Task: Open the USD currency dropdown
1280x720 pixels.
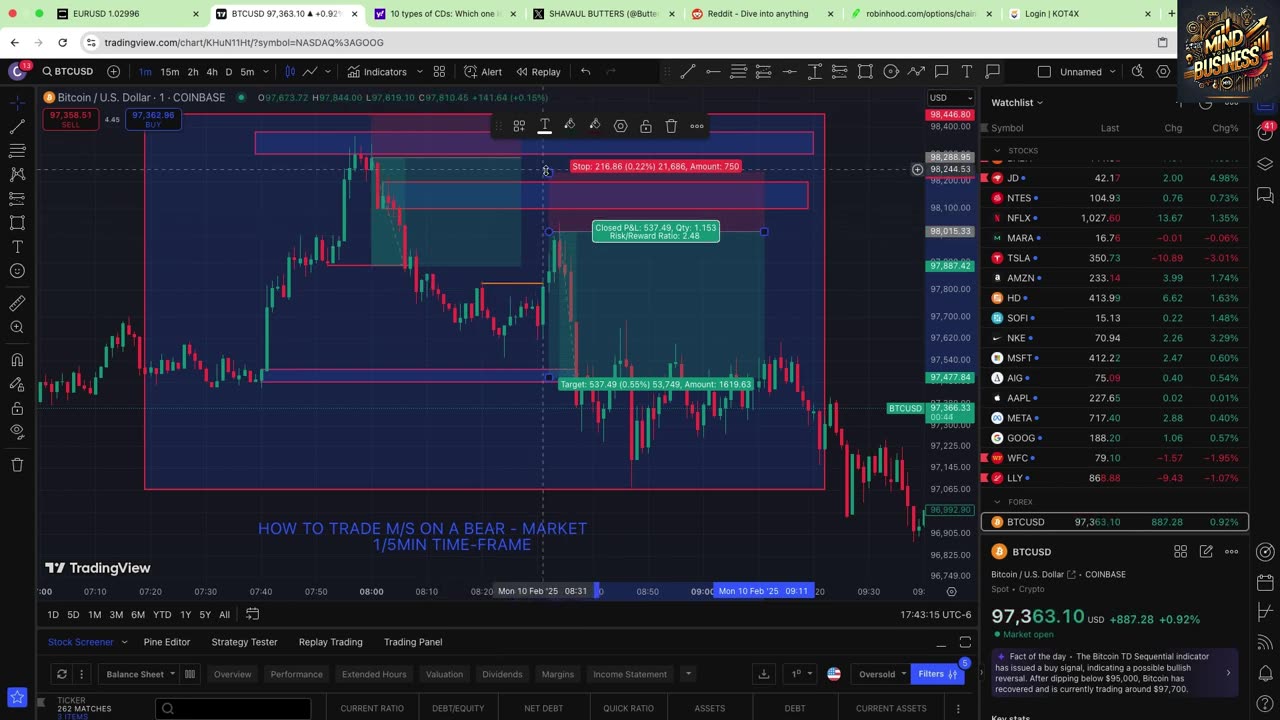Action: tap(950, 98)
